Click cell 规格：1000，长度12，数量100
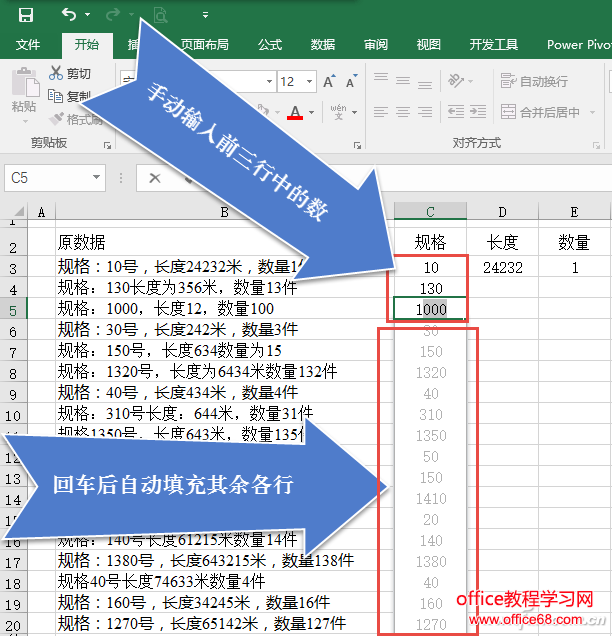Viewport: 612px width, 636px height. click(x=224, y=309)
